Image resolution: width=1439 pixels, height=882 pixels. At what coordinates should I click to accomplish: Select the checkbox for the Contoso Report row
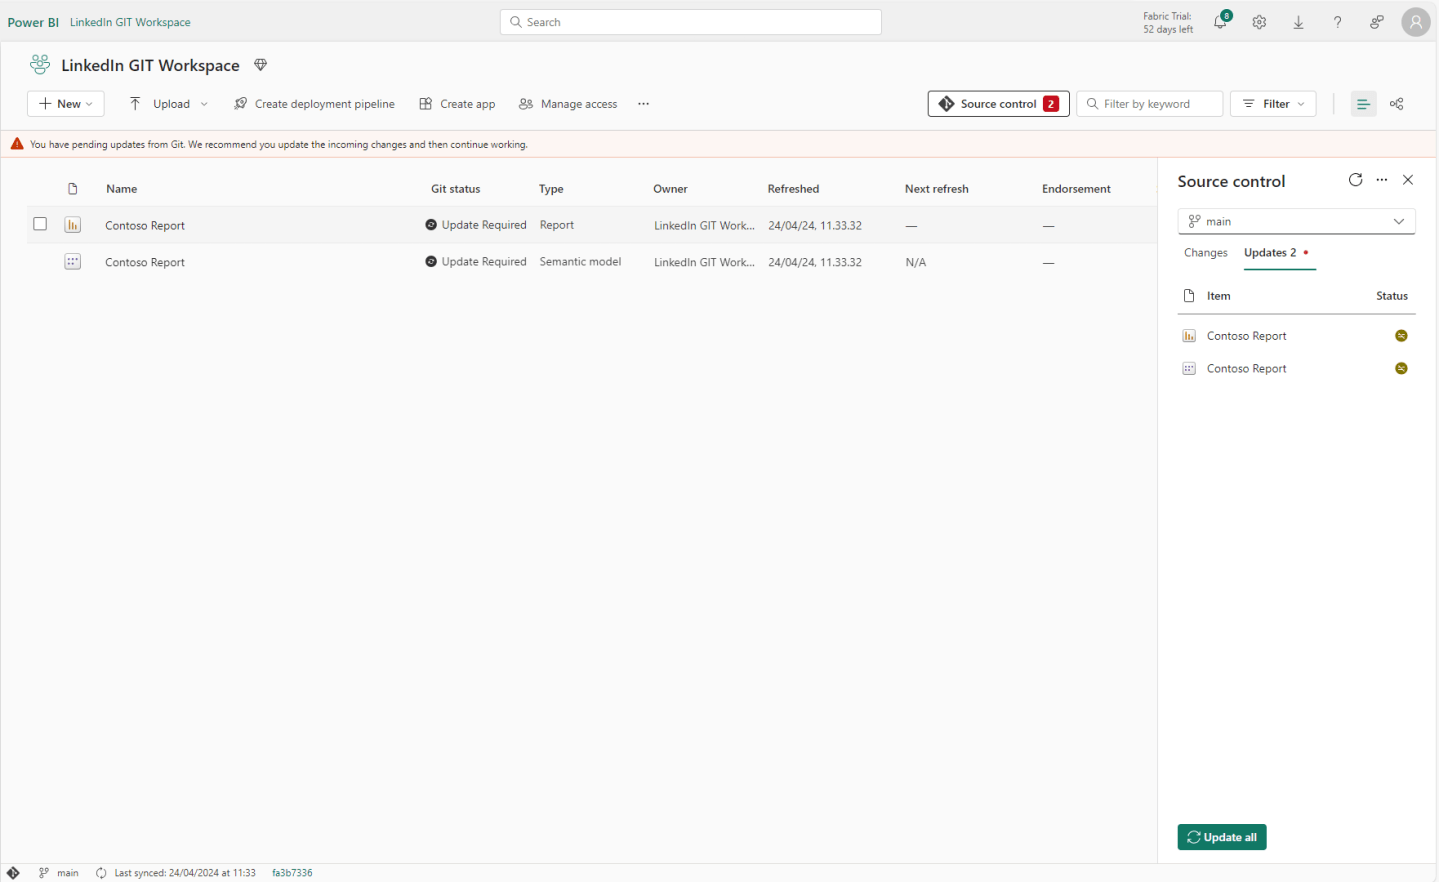point(40,224)
